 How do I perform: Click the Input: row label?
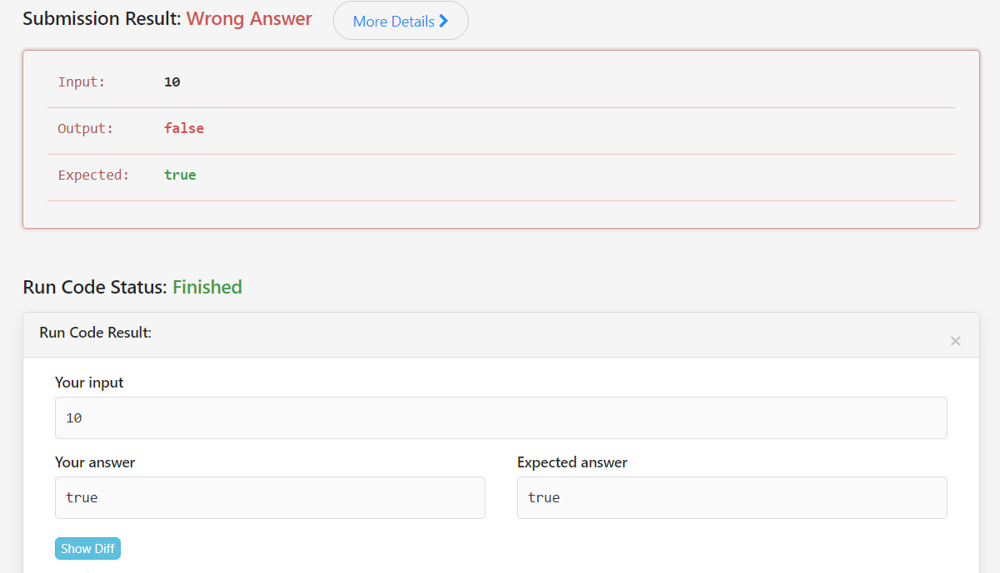click(81, 82)
